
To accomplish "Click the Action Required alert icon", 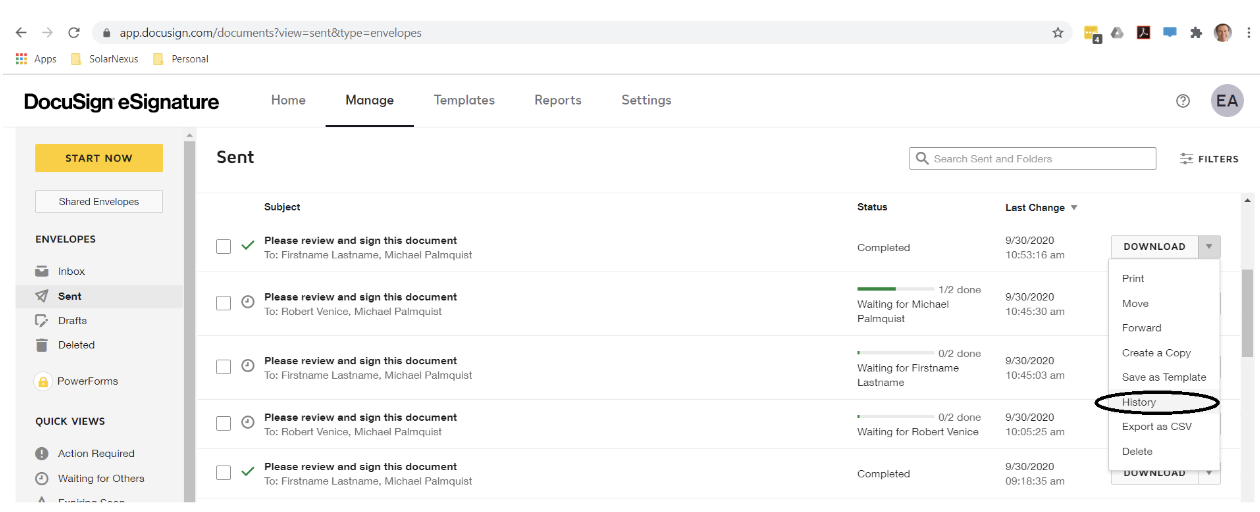I will click(x=42, y=454).
